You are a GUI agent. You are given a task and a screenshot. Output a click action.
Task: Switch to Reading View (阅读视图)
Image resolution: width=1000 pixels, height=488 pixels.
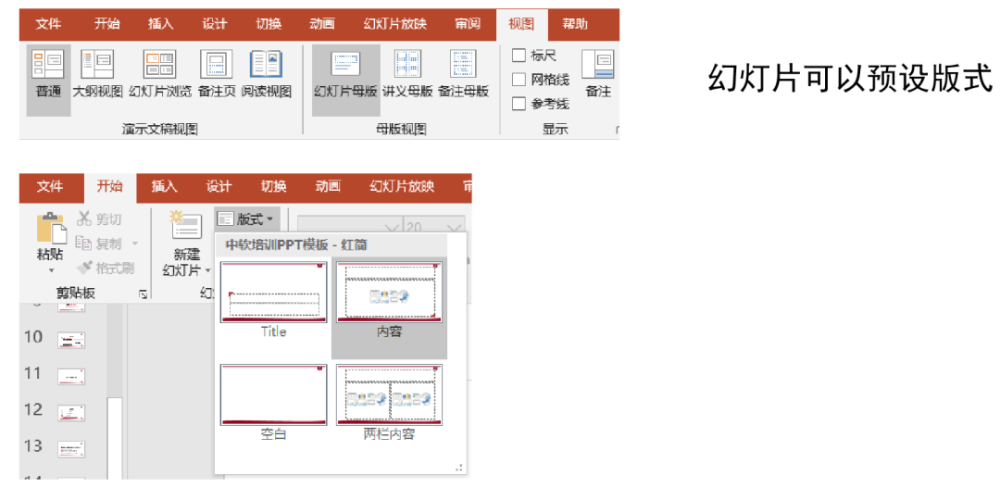(266, 75)
